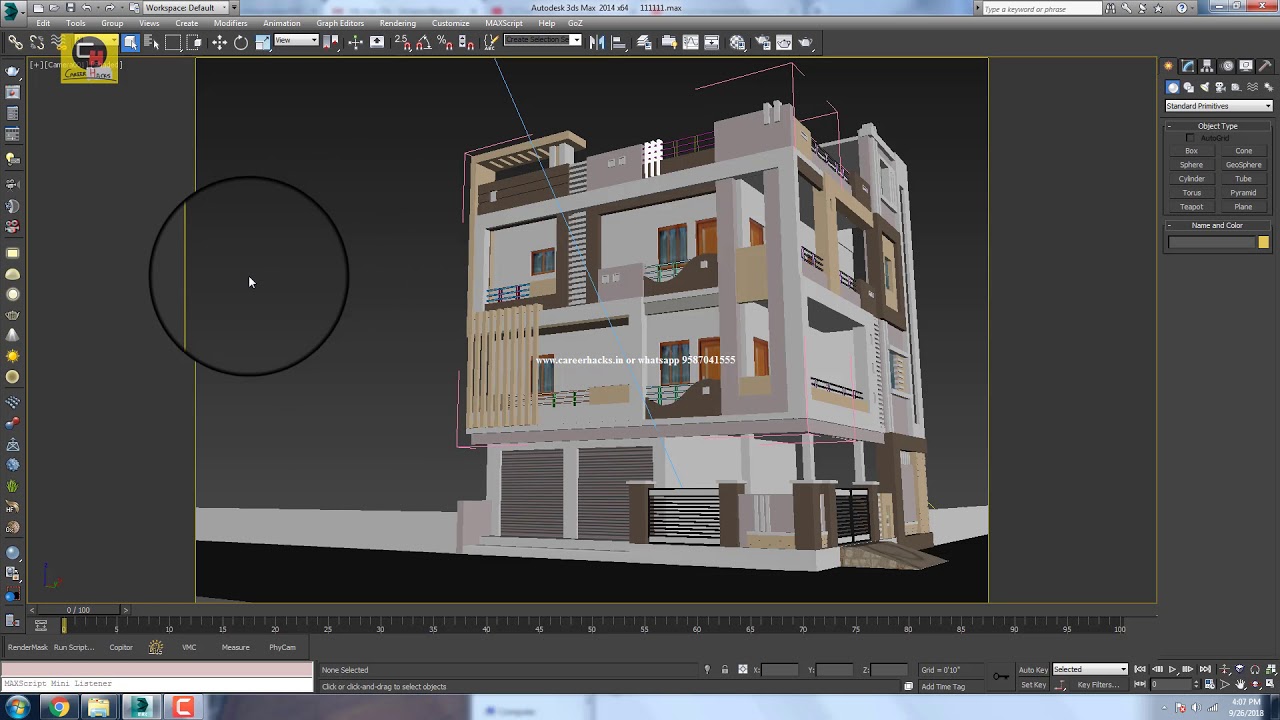Screen dimensions: 1280x720
Task: Toggle Isolate Selection lightbulb icon
Action: coord(707,669)
